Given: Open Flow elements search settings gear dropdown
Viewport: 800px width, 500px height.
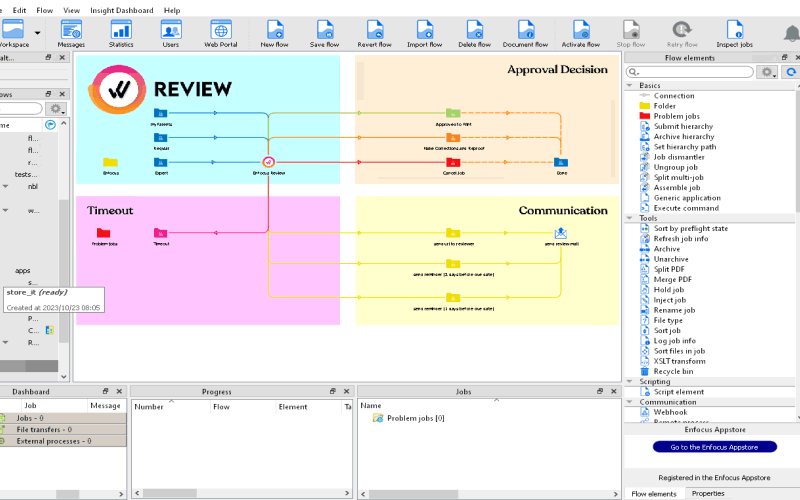Looking at the screenshot, I should pos(767,72).
